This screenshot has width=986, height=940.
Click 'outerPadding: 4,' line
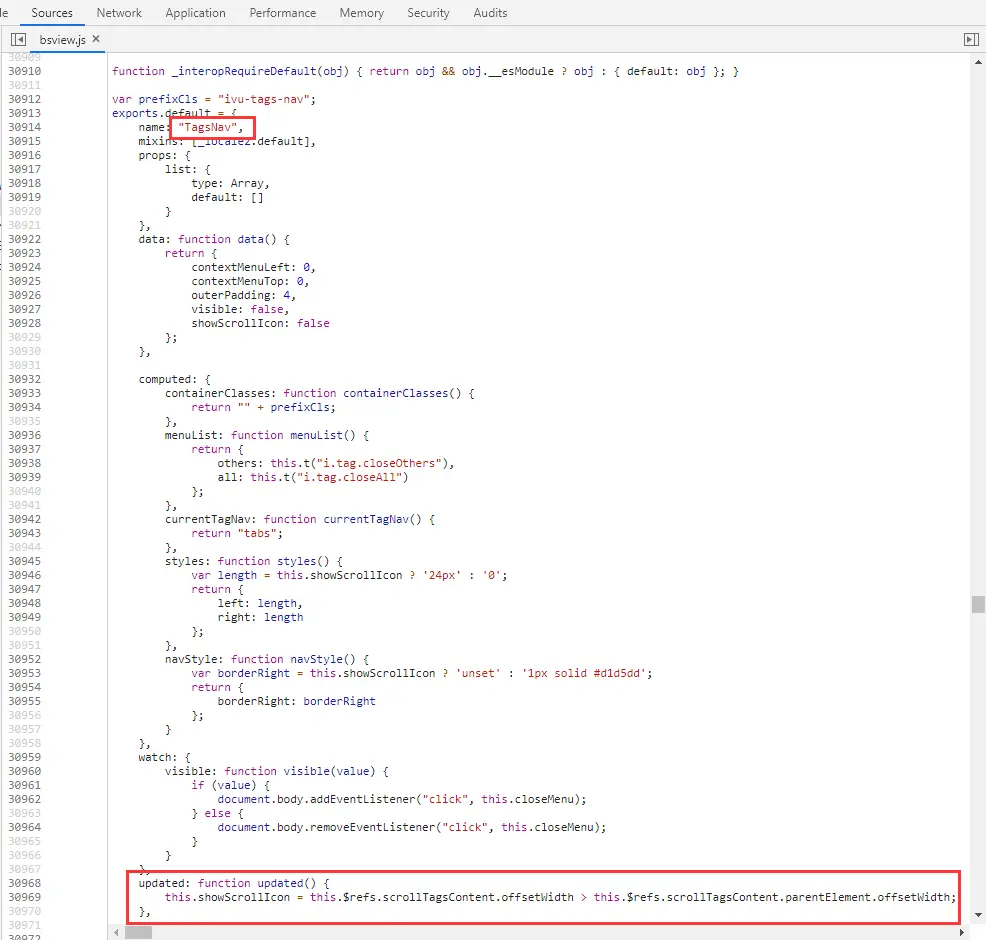tap(243, 296)
